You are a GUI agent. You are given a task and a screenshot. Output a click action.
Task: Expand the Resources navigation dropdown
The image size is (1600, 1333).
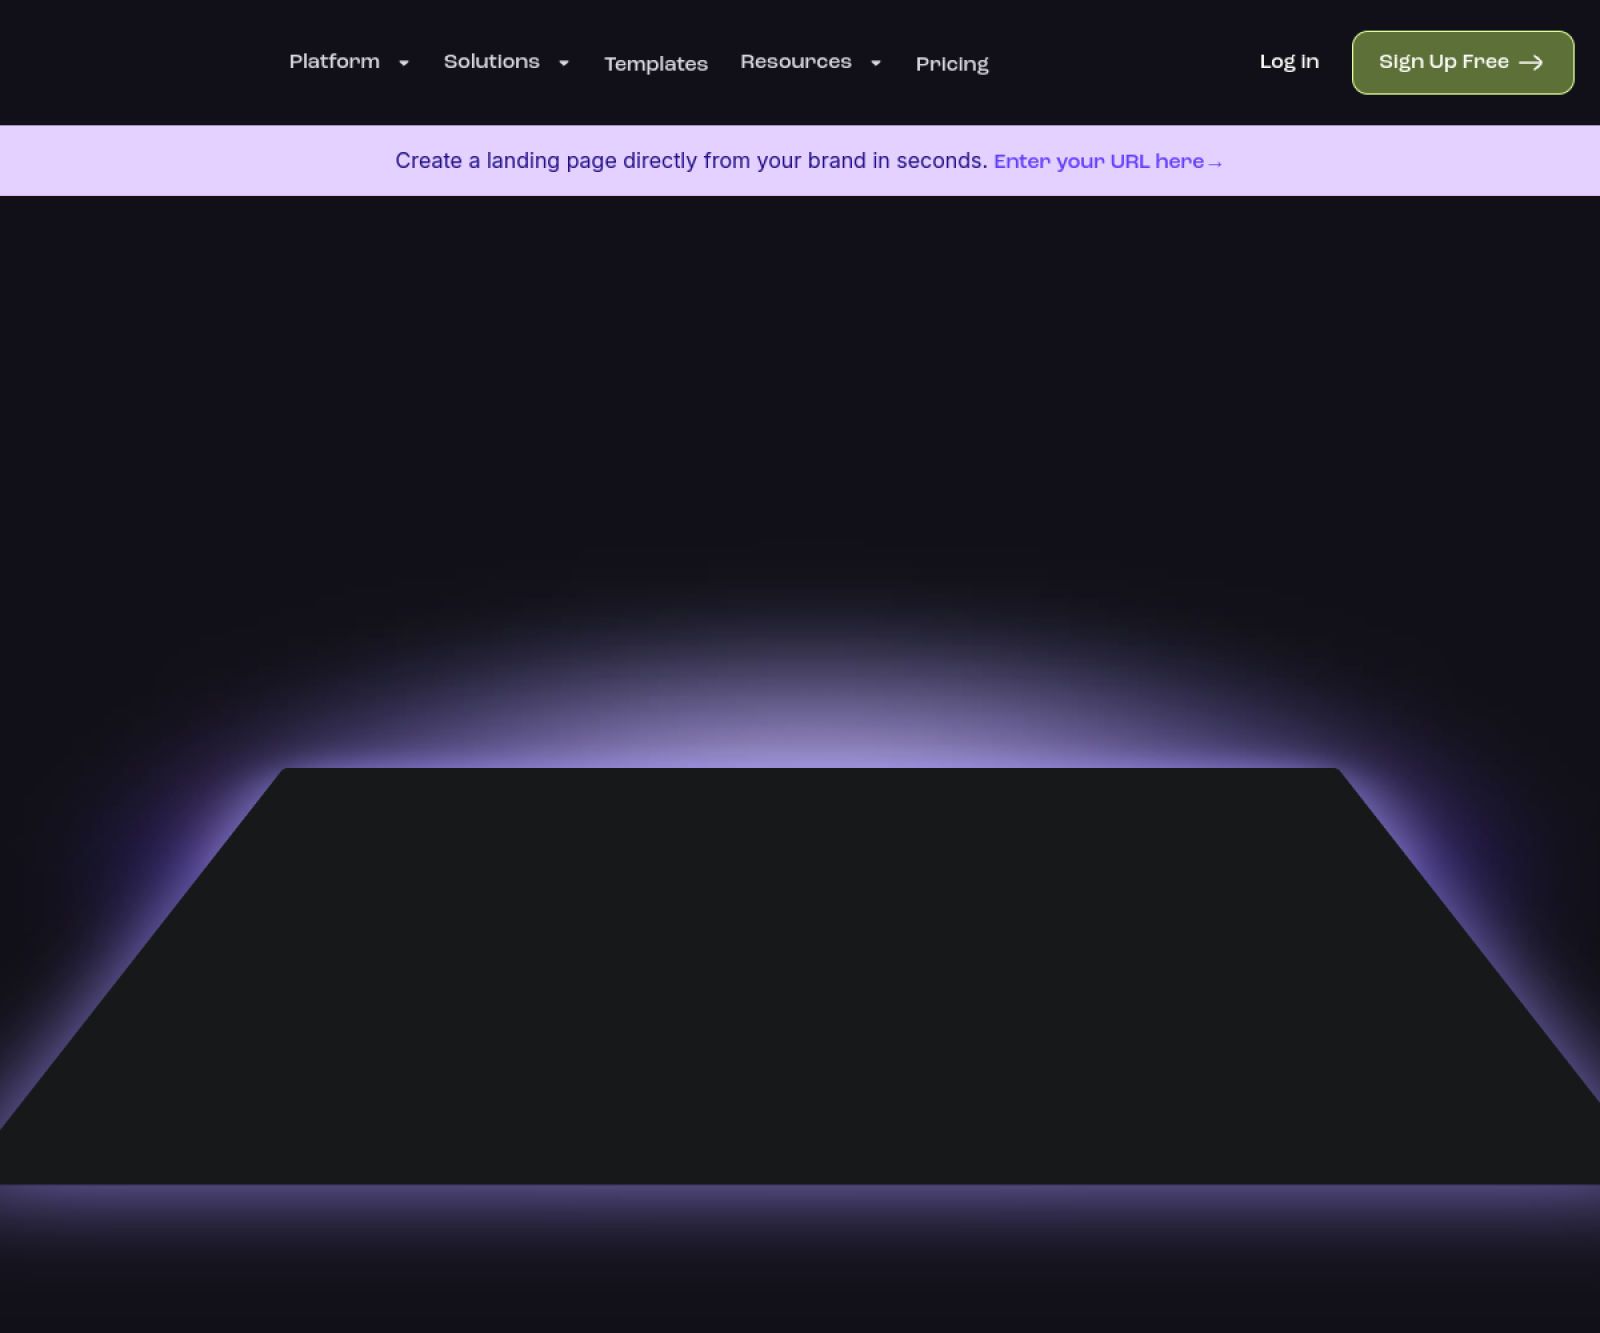click(795, 61)
